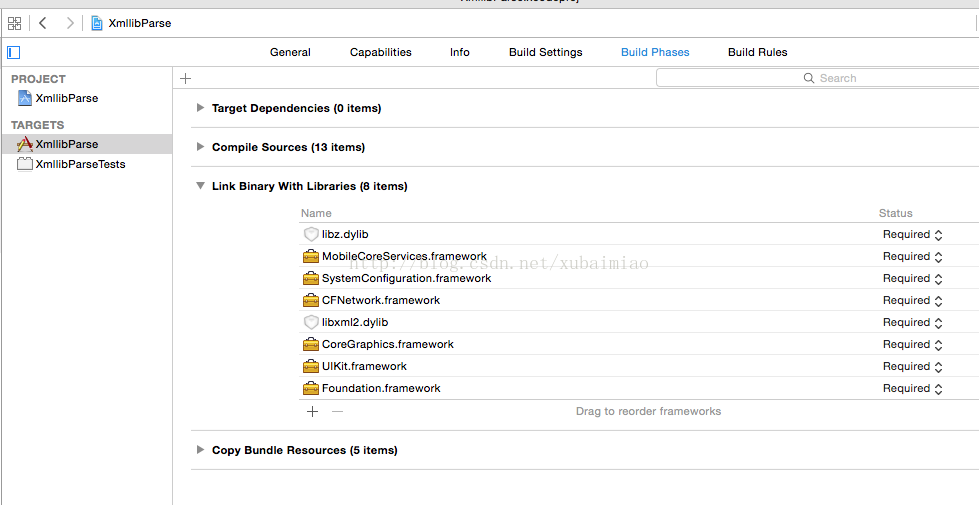Click the libxml2.dylib library icon

[x=311, y=322]
